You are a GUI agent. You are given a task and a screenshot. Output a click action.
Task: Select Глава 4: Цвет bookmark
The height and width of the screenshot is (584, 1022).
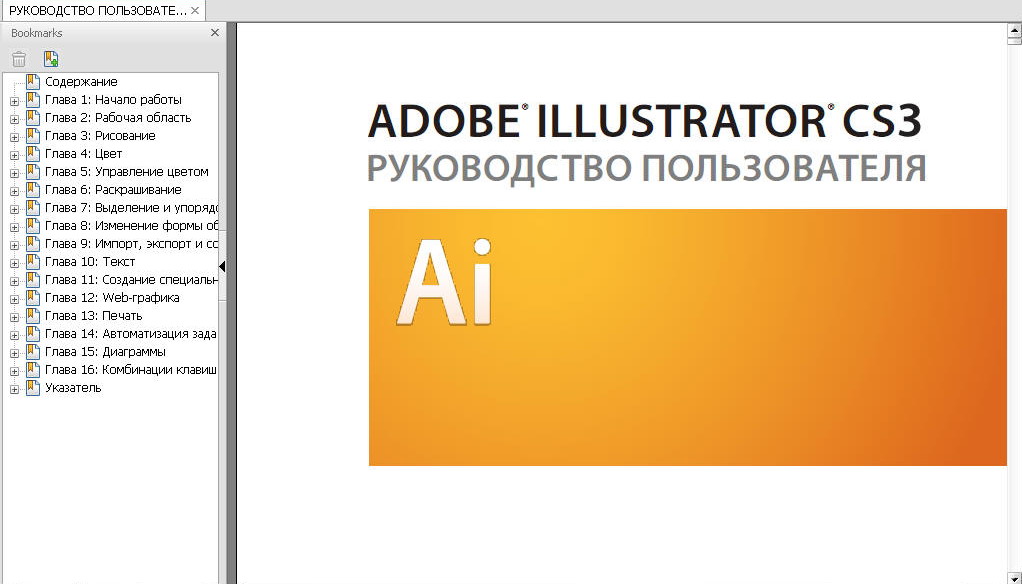click(83, 154)
